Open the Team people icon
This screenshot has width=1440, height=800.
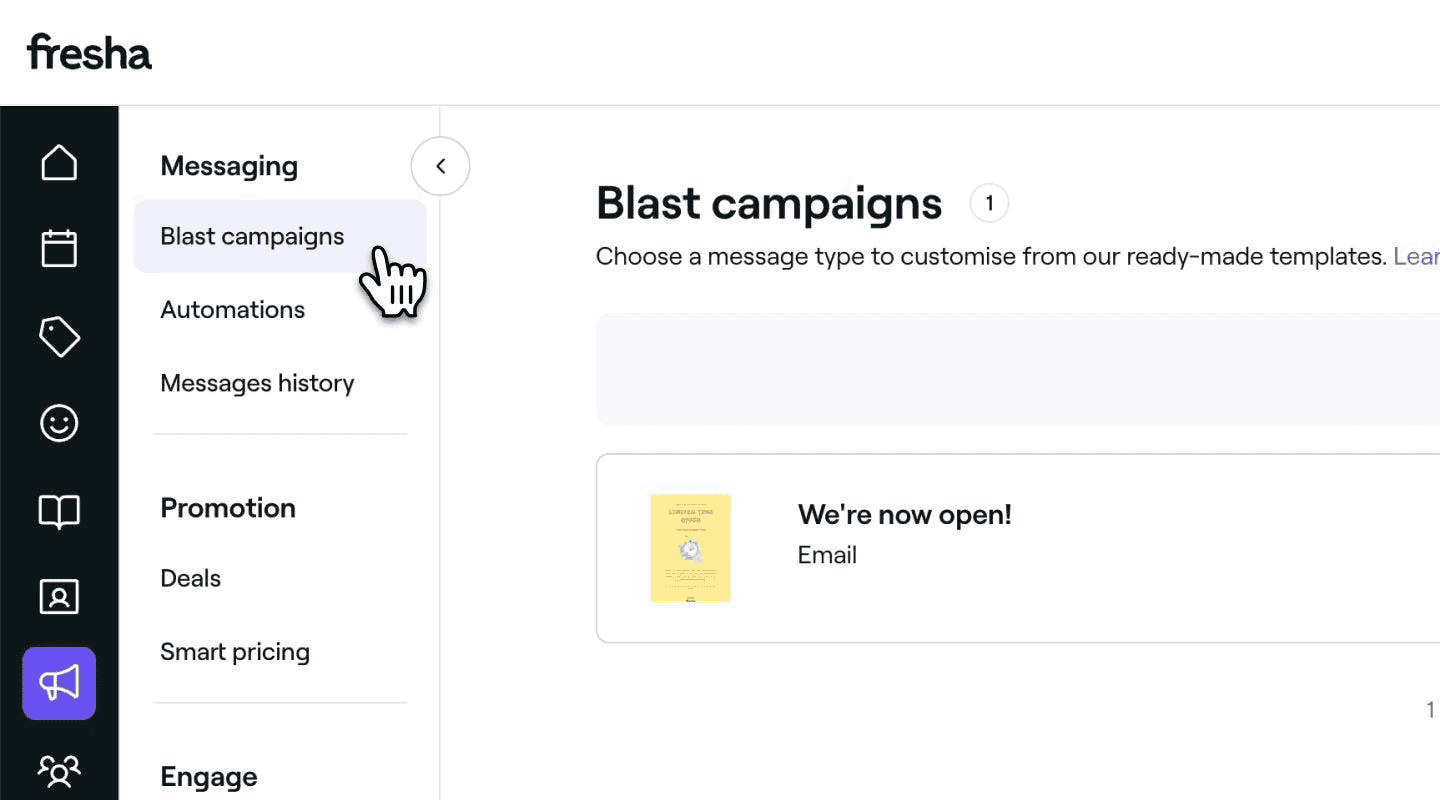point(59,771)
